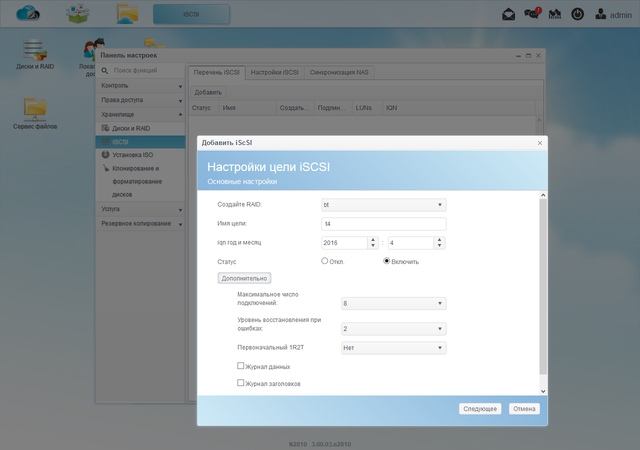Open the notifications chat icon with badge

(x=532, y=14)
